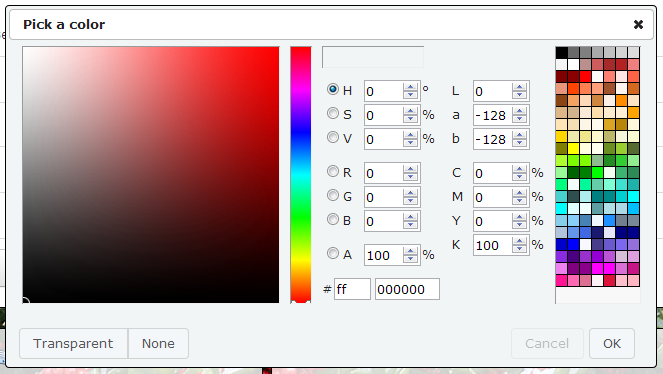Close the Pick a color dialog
This screenshot has width=663, height=374.
(638, 25)
